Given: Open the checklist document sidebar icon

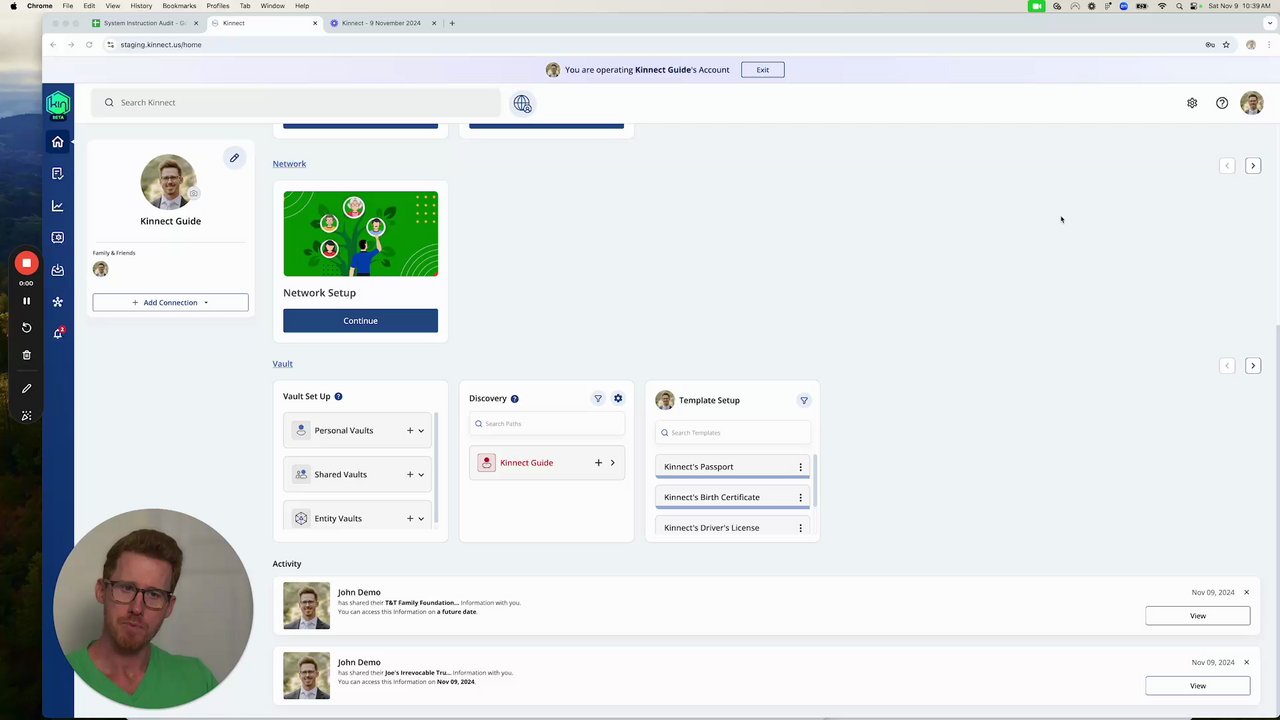Looking at the screenshot, I should coord(57,174).
